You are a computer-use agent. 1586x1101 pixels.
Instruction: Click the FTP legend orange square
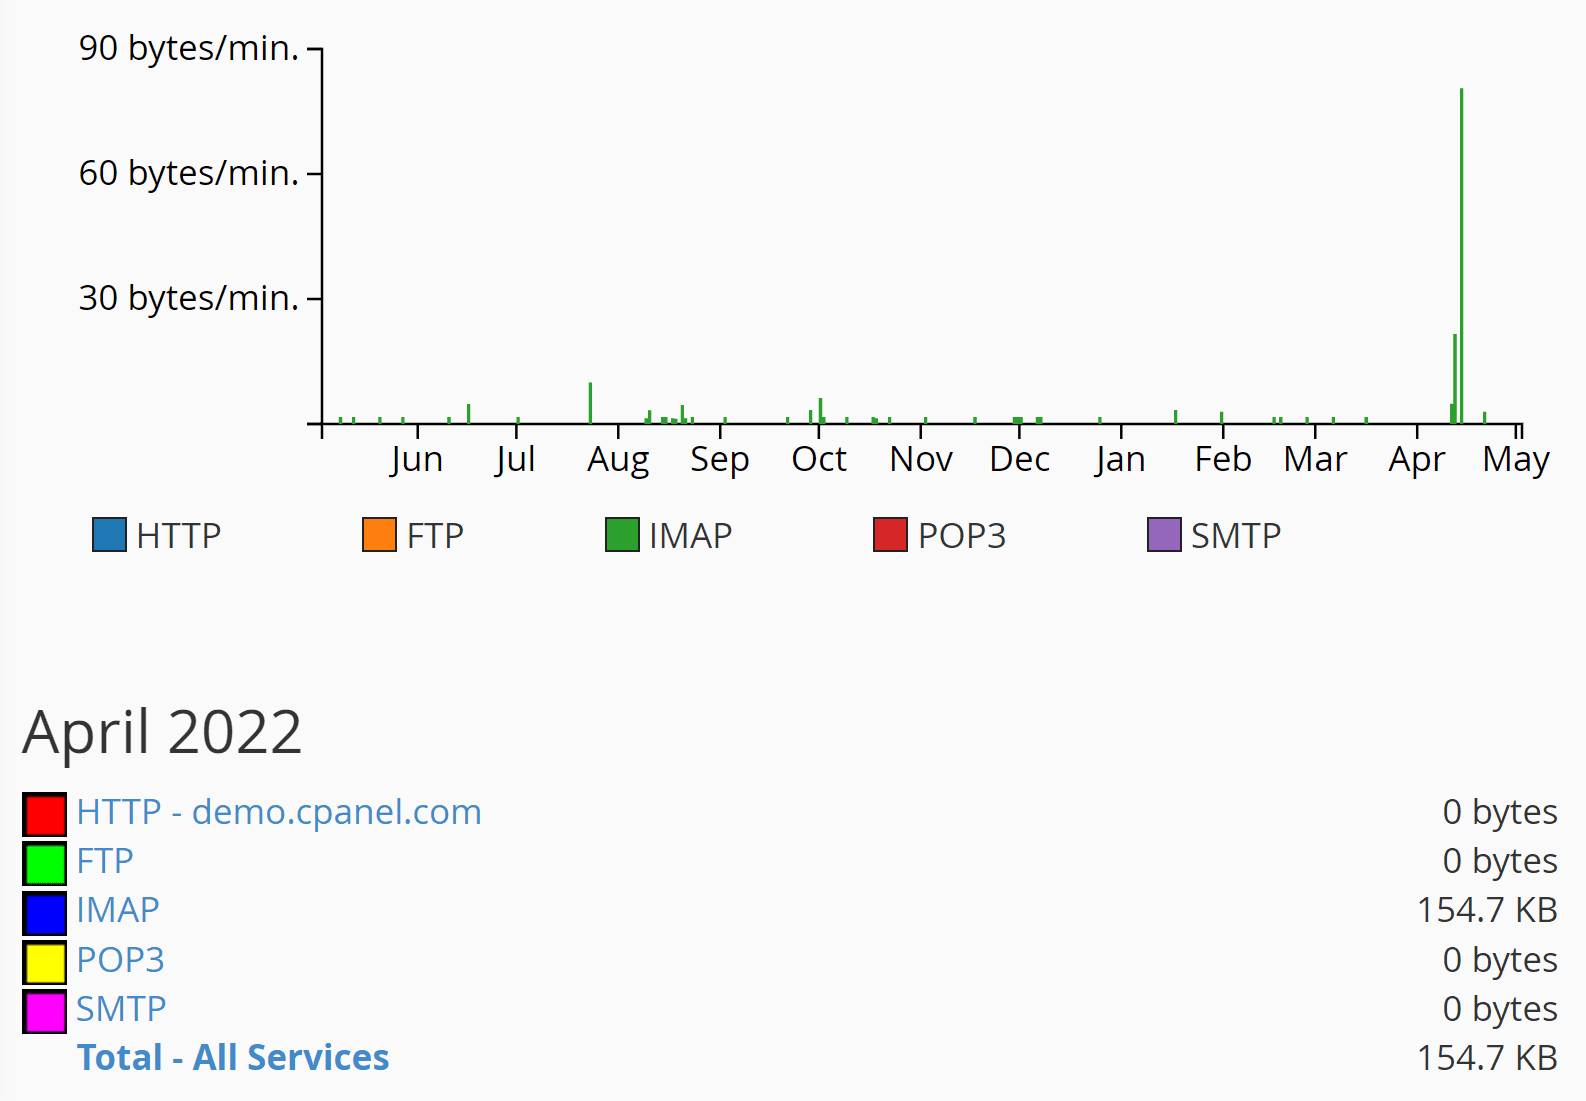click(x=379, y=535)
